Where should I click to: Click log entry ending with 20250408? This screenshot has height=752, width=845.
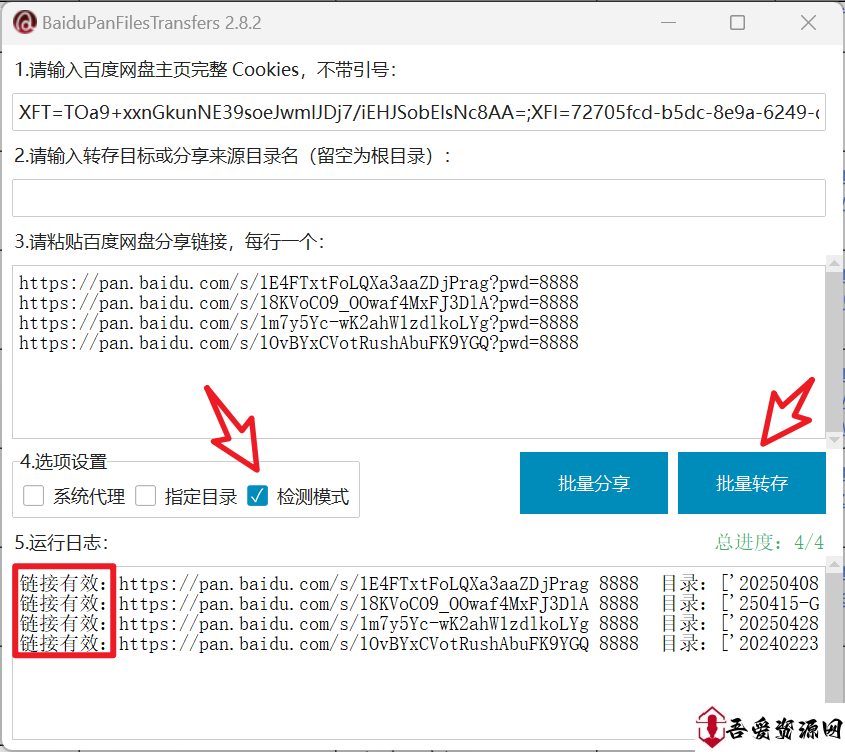[419, 583]
